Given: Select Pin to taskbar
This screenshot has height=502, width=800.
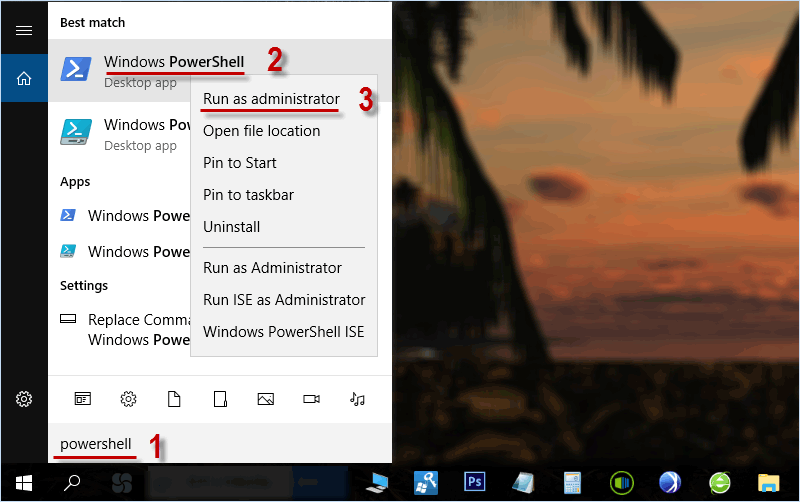Looking at the screenshot, I should 248,195.
